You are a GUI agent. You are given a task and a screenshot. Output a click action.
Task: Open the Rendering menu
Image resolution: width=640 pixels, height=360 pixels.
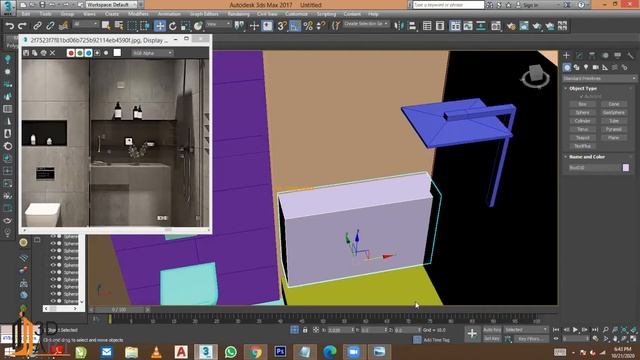click(x=238, y=14)
